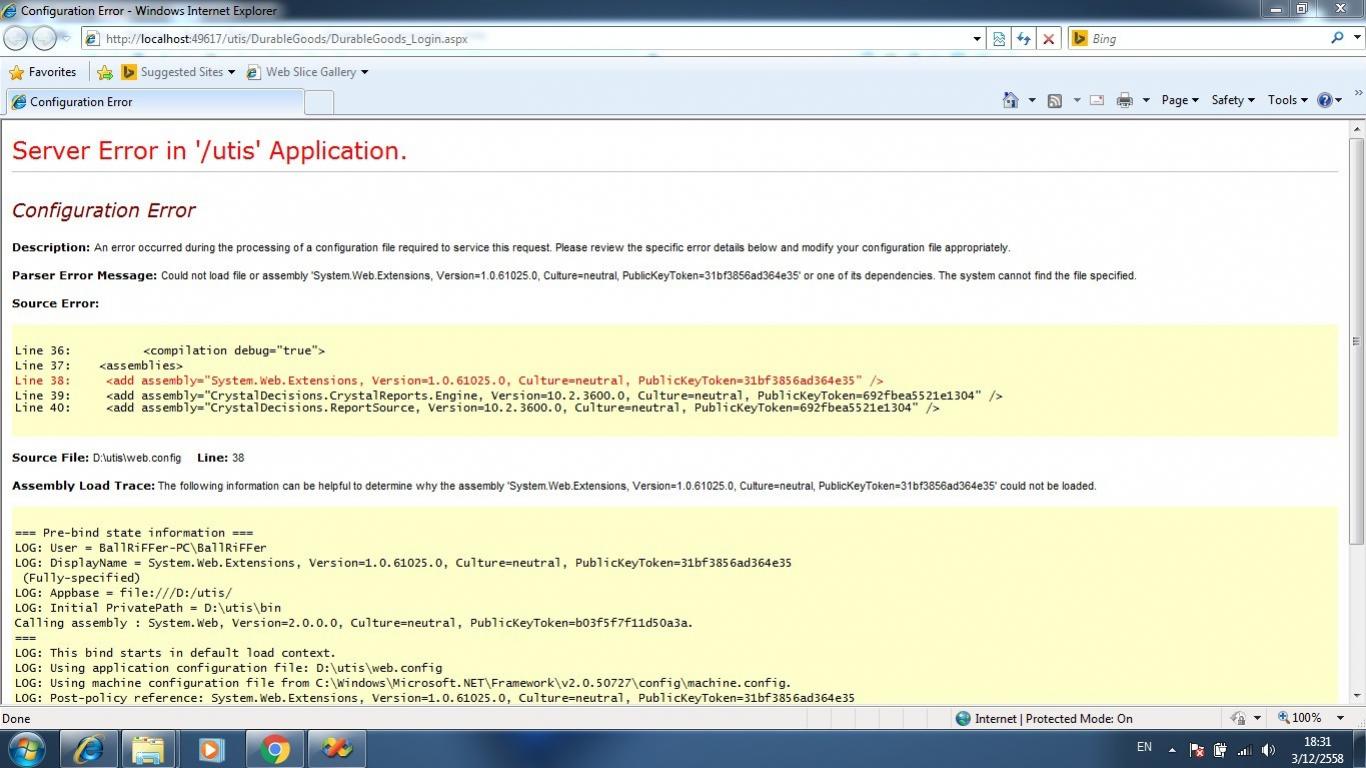Open the Safety menu
1366x768 pixels.
pyautogui.click(x=1232, y=100)
